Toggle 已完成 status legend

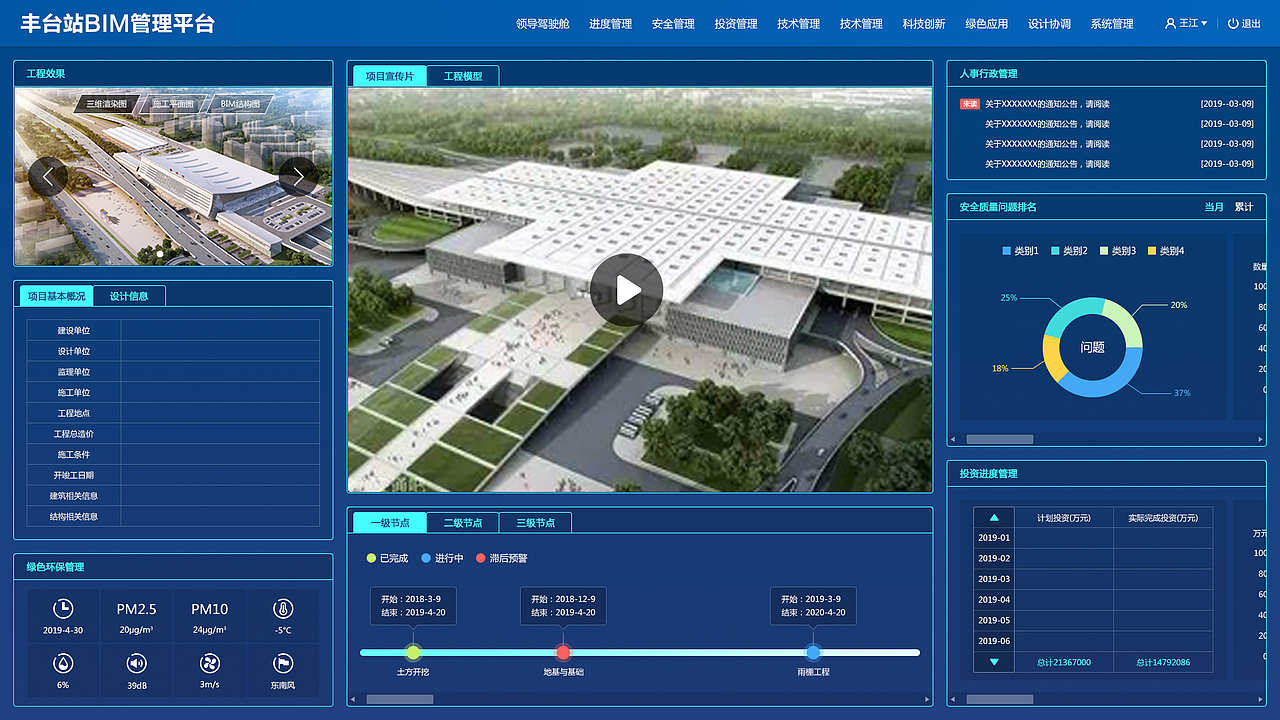click(388, 558)
